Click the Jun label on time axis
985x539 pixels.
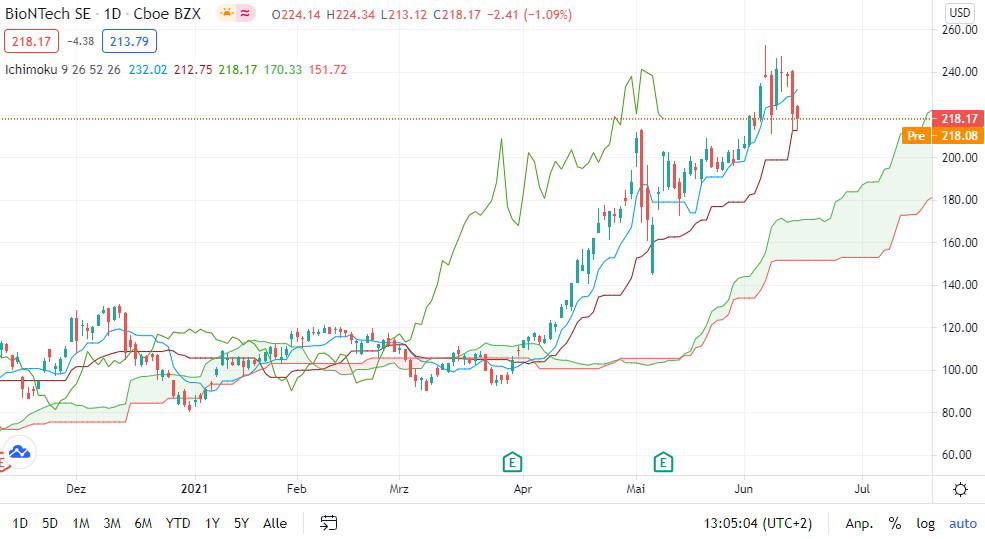click(x=744, y=489)
